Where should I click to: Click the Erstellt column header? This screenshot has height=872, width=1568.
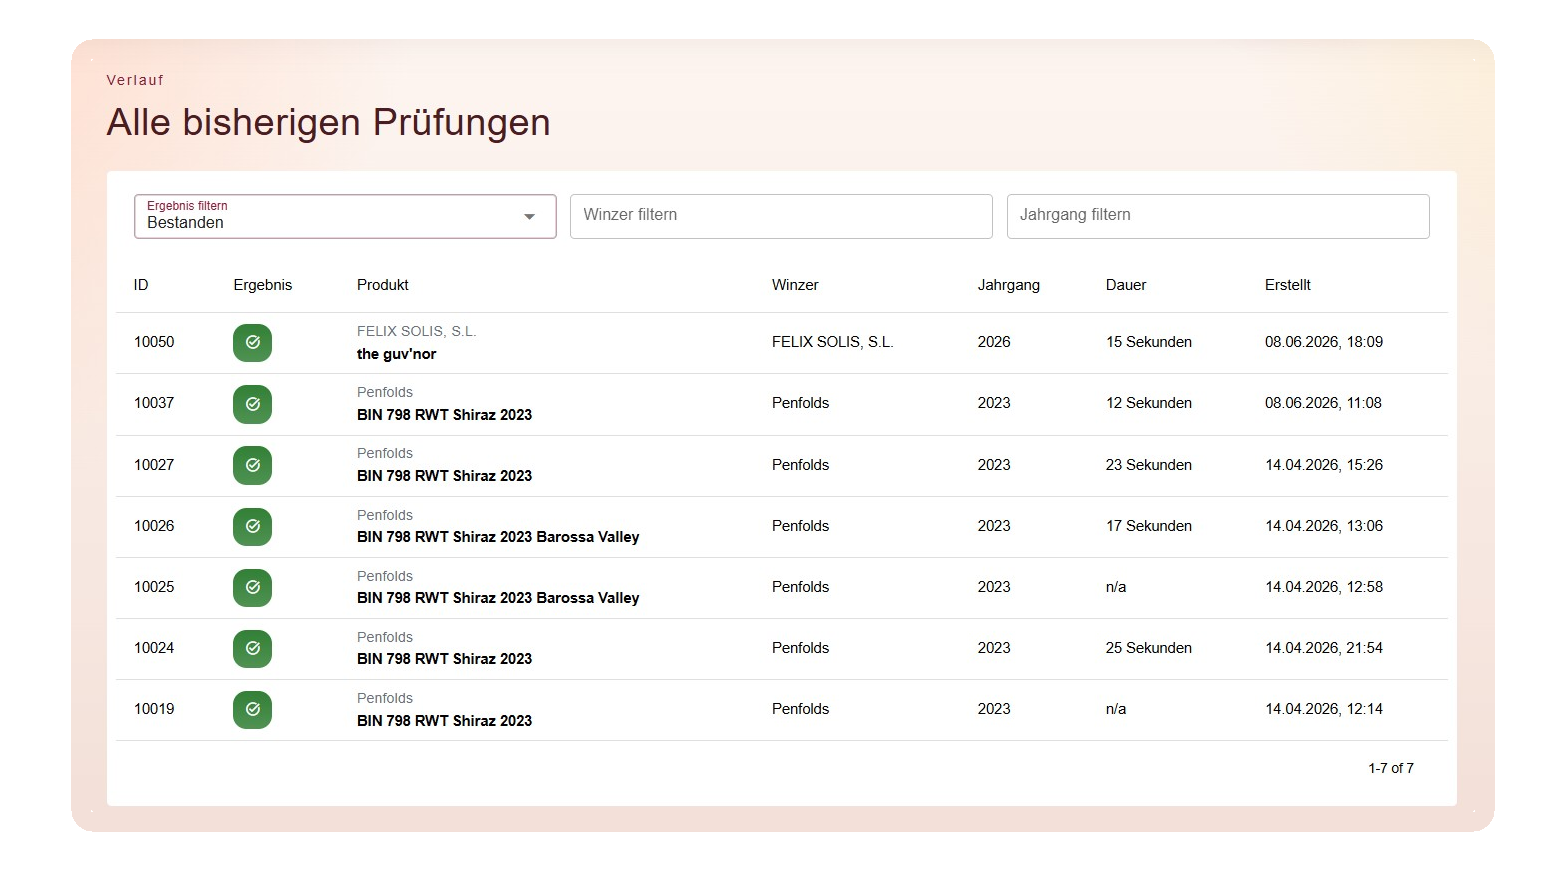1288,285
